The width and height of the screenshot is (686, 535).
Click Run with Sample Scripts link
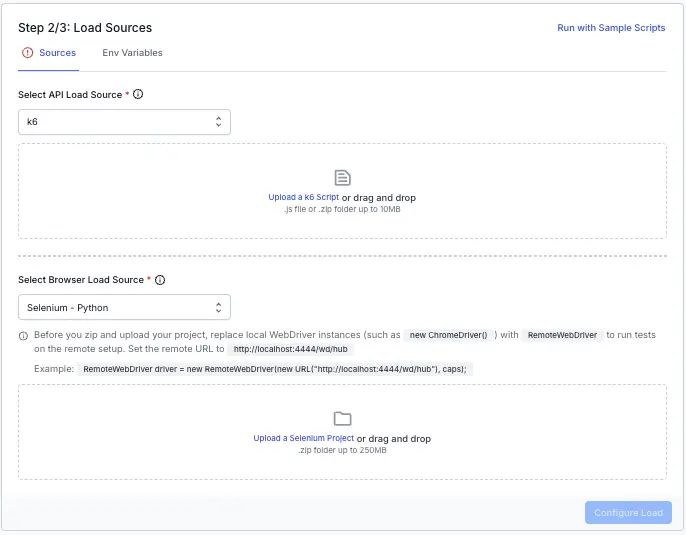pyautogui.click(x=611, y=28)
